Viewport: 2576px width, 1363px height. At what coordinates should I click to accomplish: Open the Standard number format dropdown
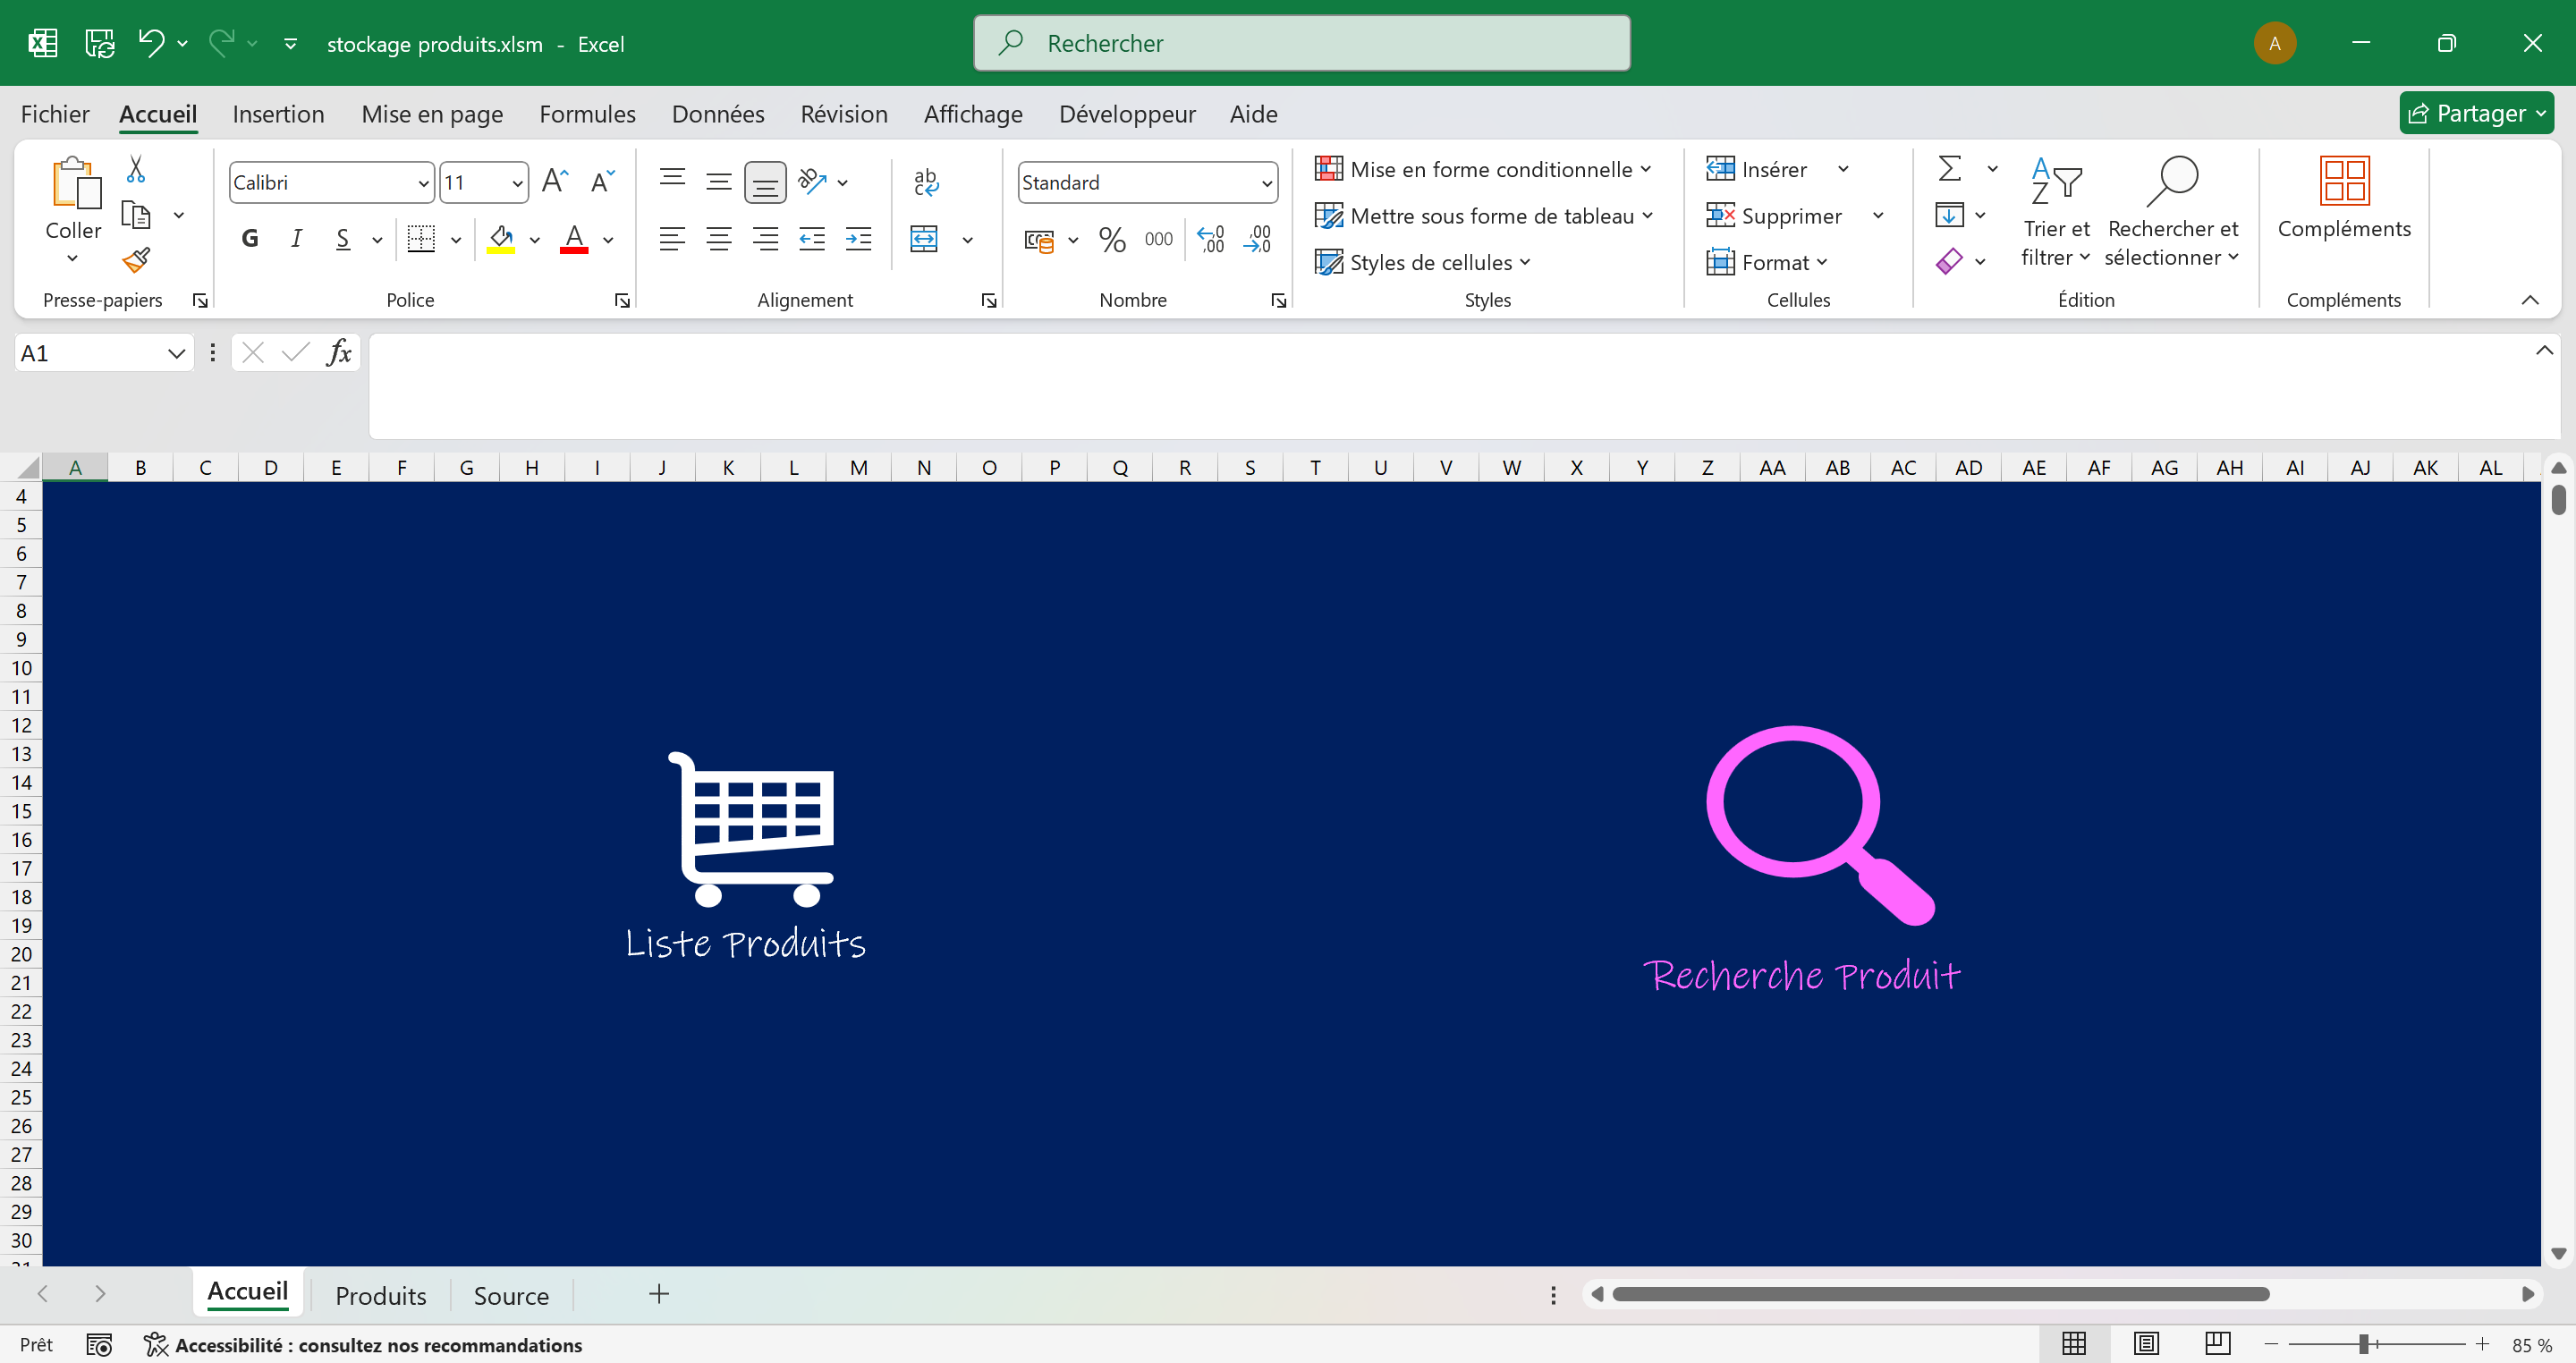click(1266, 183)
